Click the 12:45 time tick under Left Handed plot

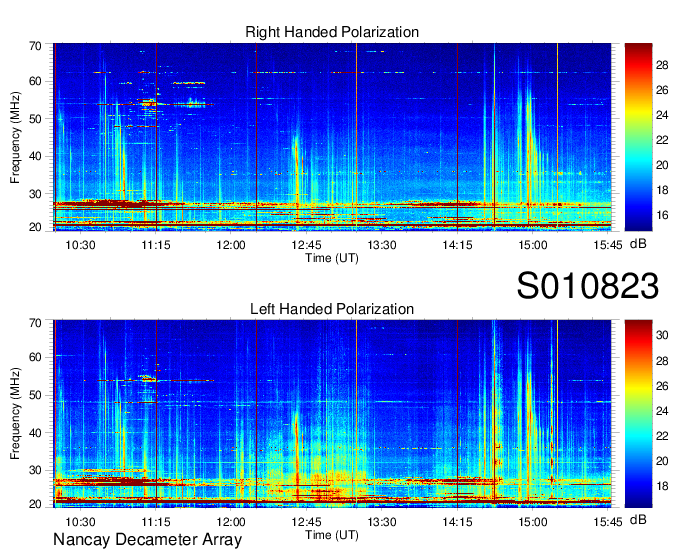307,522
